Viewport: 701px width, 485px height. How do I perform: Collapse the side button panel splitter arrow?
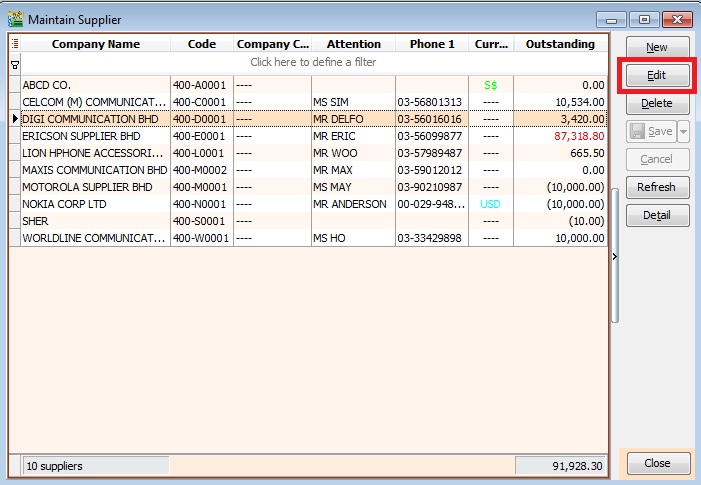click(614, 257)
